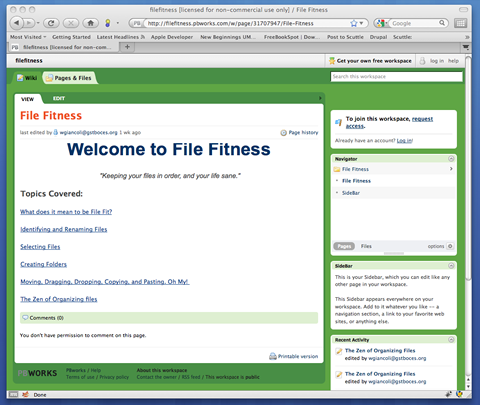Screen dimensions: 480x405
Task: Open Selecting Files link
Action: coord(40,247)
